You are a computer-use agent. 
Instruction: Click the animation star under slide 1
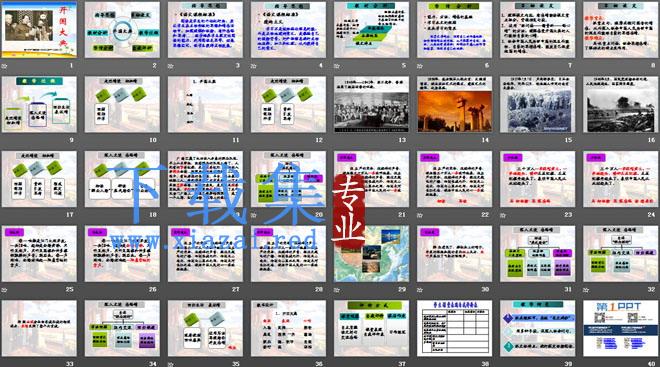click(x=4, y=66)
